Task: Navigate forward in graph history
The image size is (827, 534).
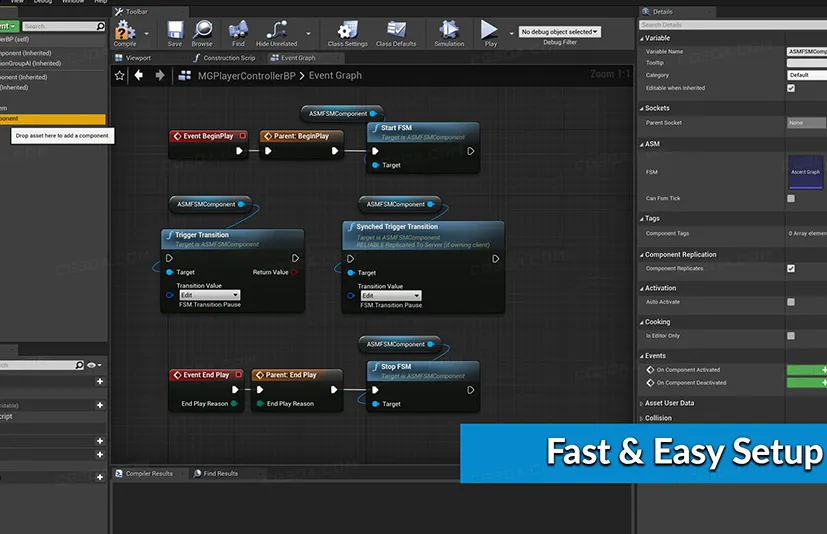Action: coord(160,75)
